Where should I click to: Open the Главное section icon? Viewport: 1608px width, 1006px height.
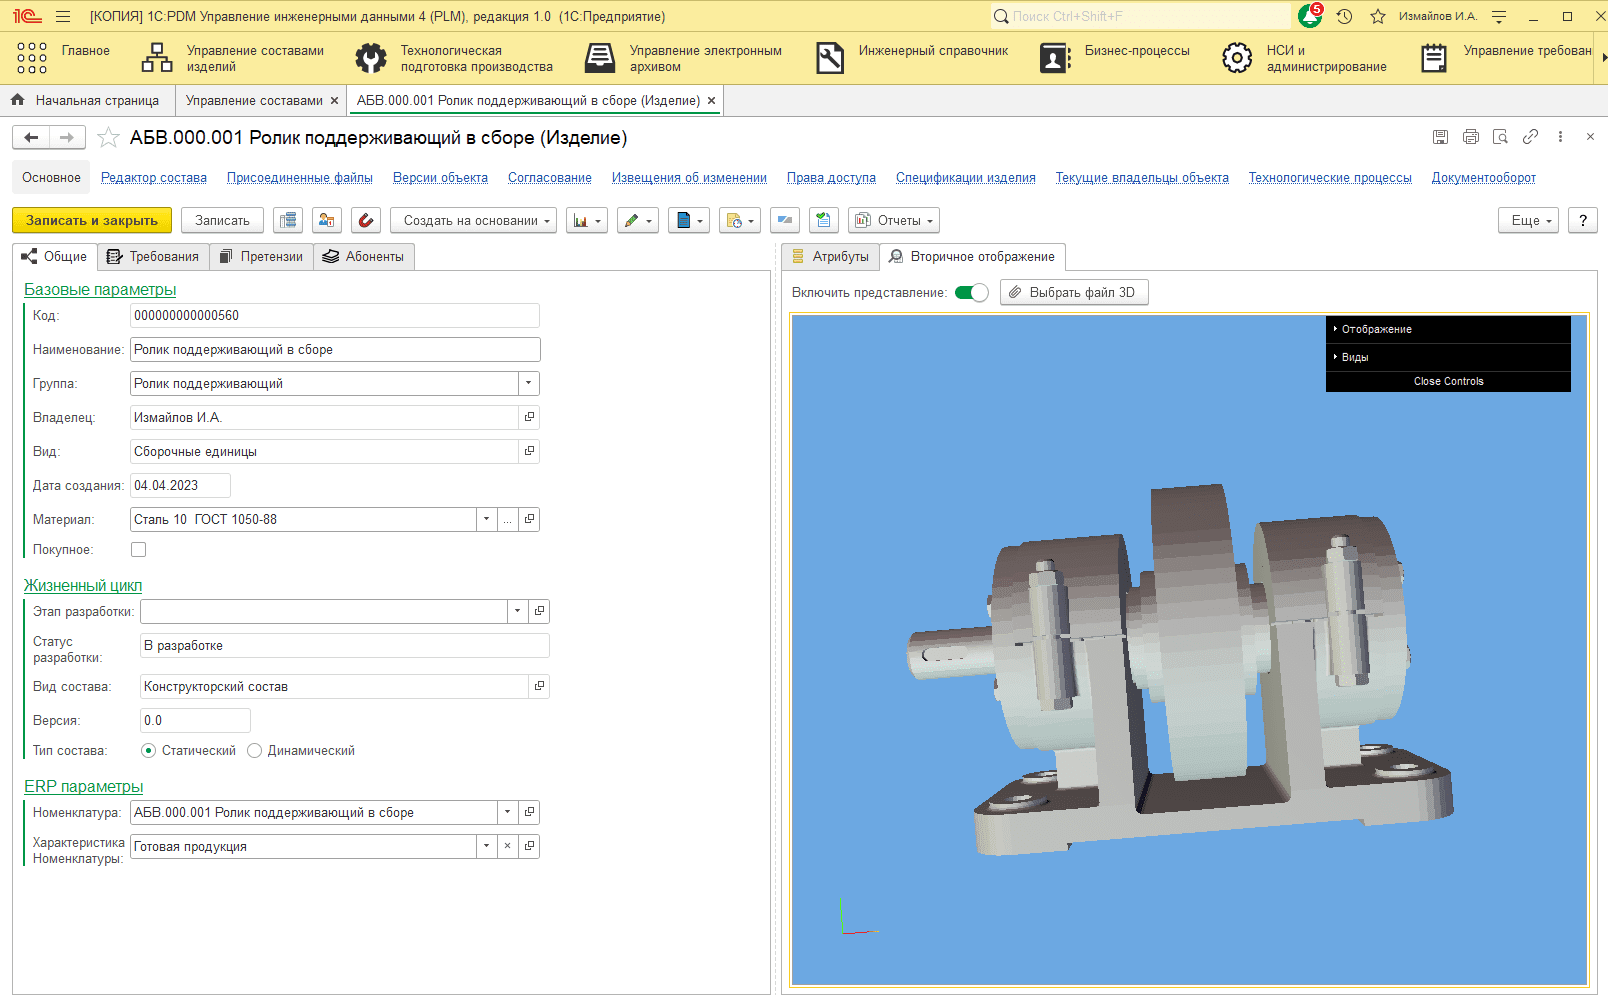[x=32, y=58]
